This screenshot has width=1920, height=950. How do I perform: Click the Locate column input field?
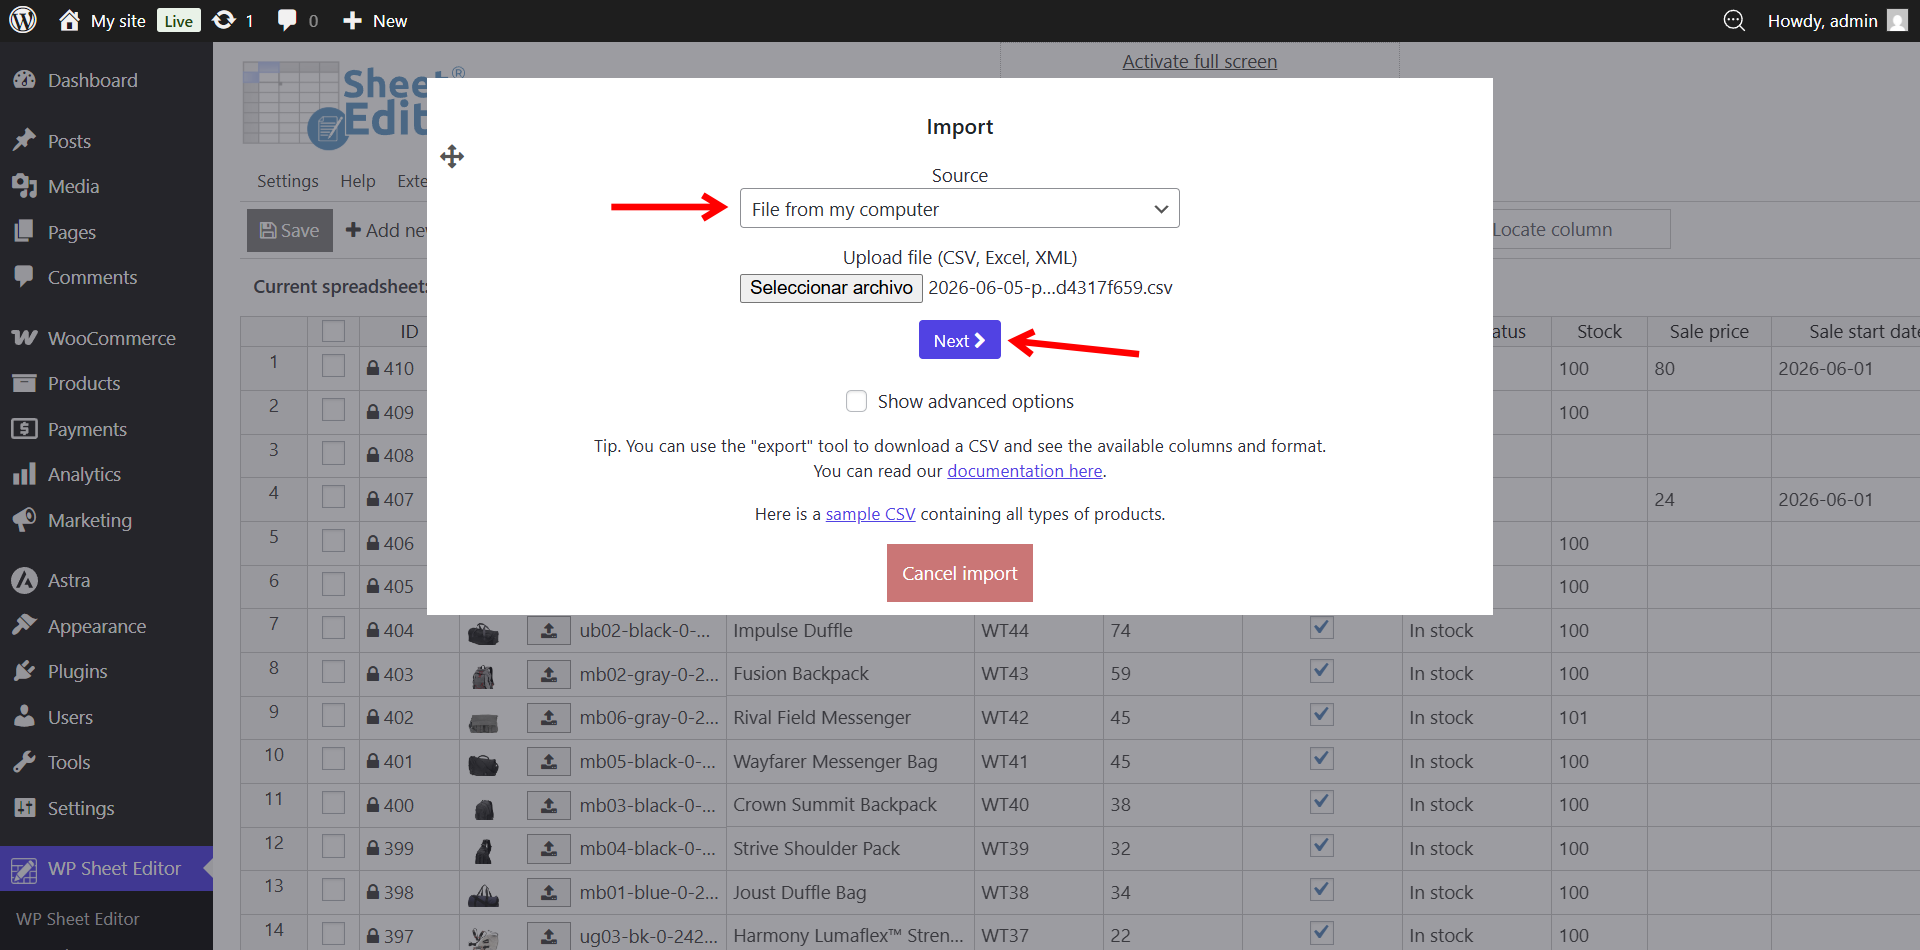point(1580,229)
